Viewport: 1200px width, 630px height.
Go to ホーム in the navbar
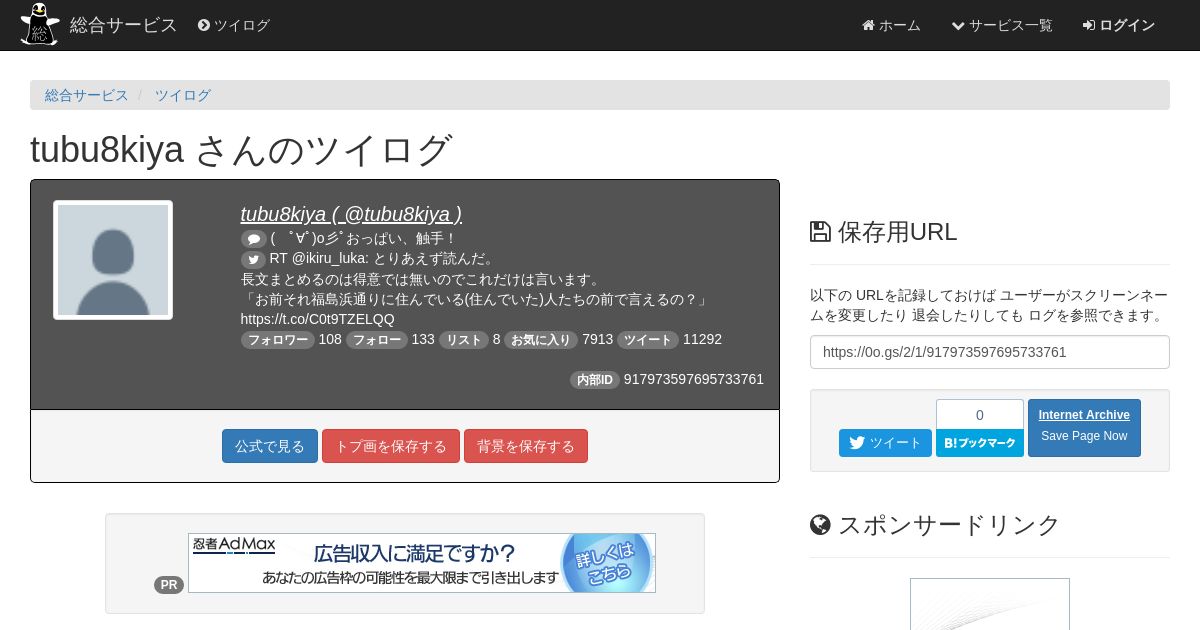(891, 25)
